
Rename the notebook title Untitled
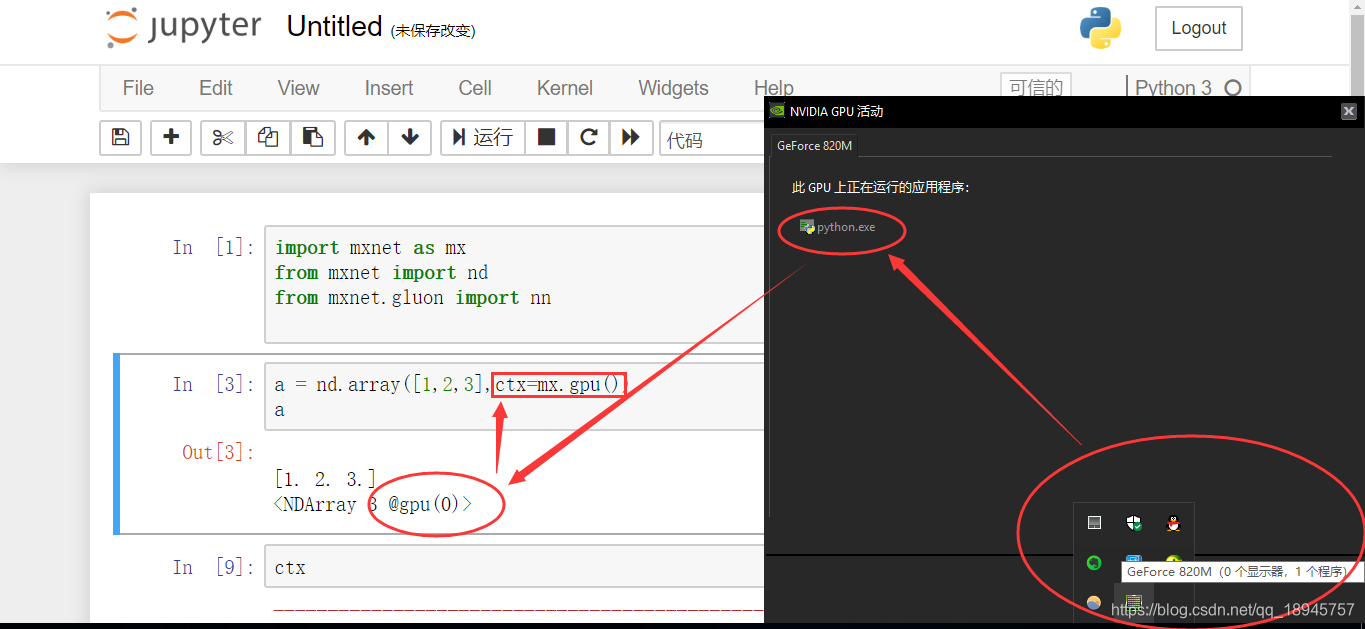(x=334, y=27)
